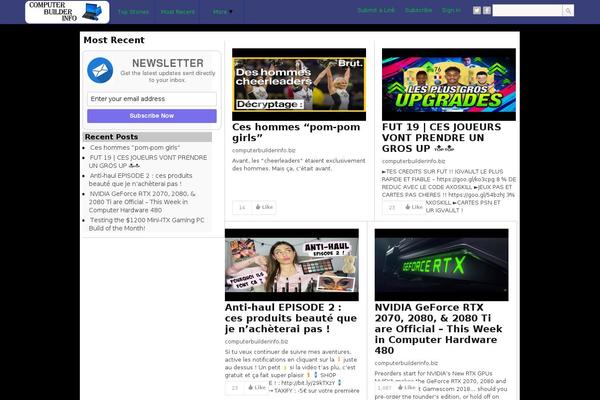
Task: Open headline Ces hommes "pom-pom girls"
Action: [296, 132]
